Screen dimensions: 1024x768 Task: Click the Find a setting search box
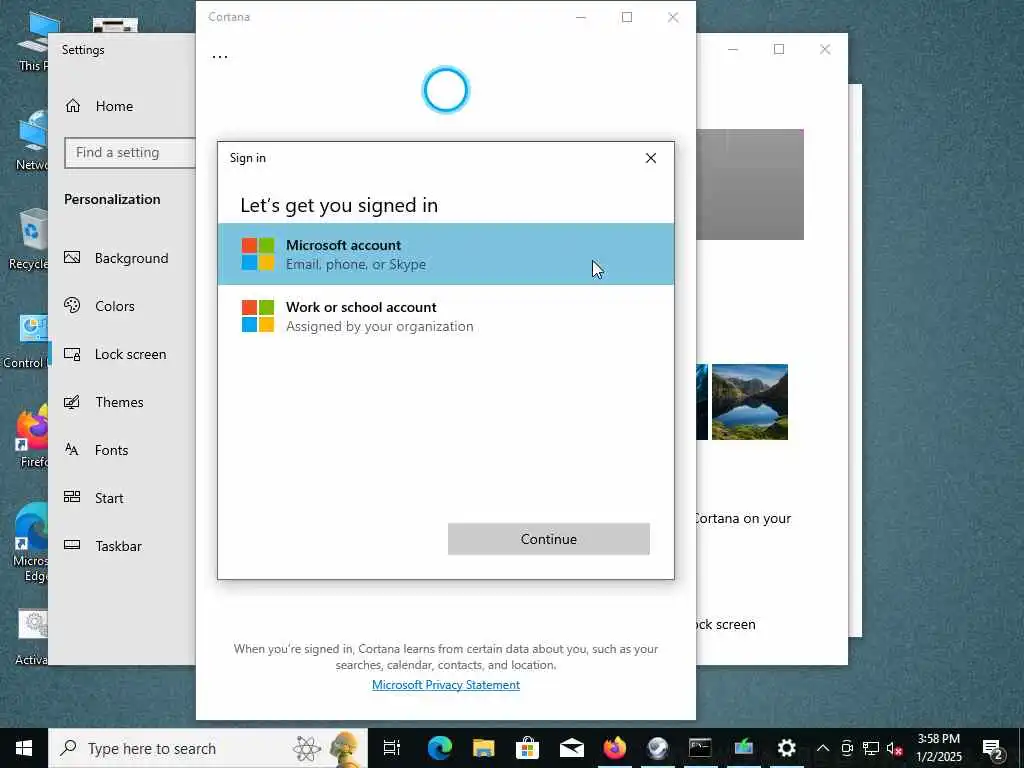(130, 152)
